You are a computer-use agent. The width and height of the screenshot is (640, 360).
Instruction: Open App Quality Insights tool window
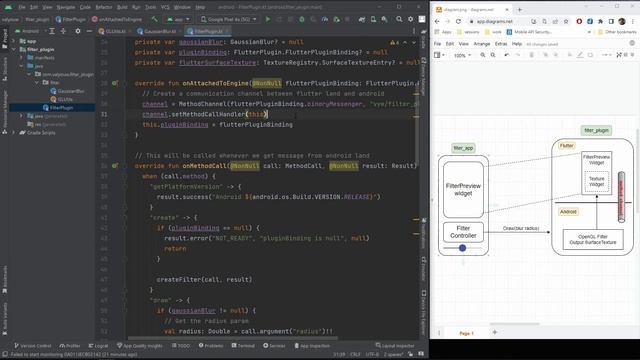click(x=140, y=346)
